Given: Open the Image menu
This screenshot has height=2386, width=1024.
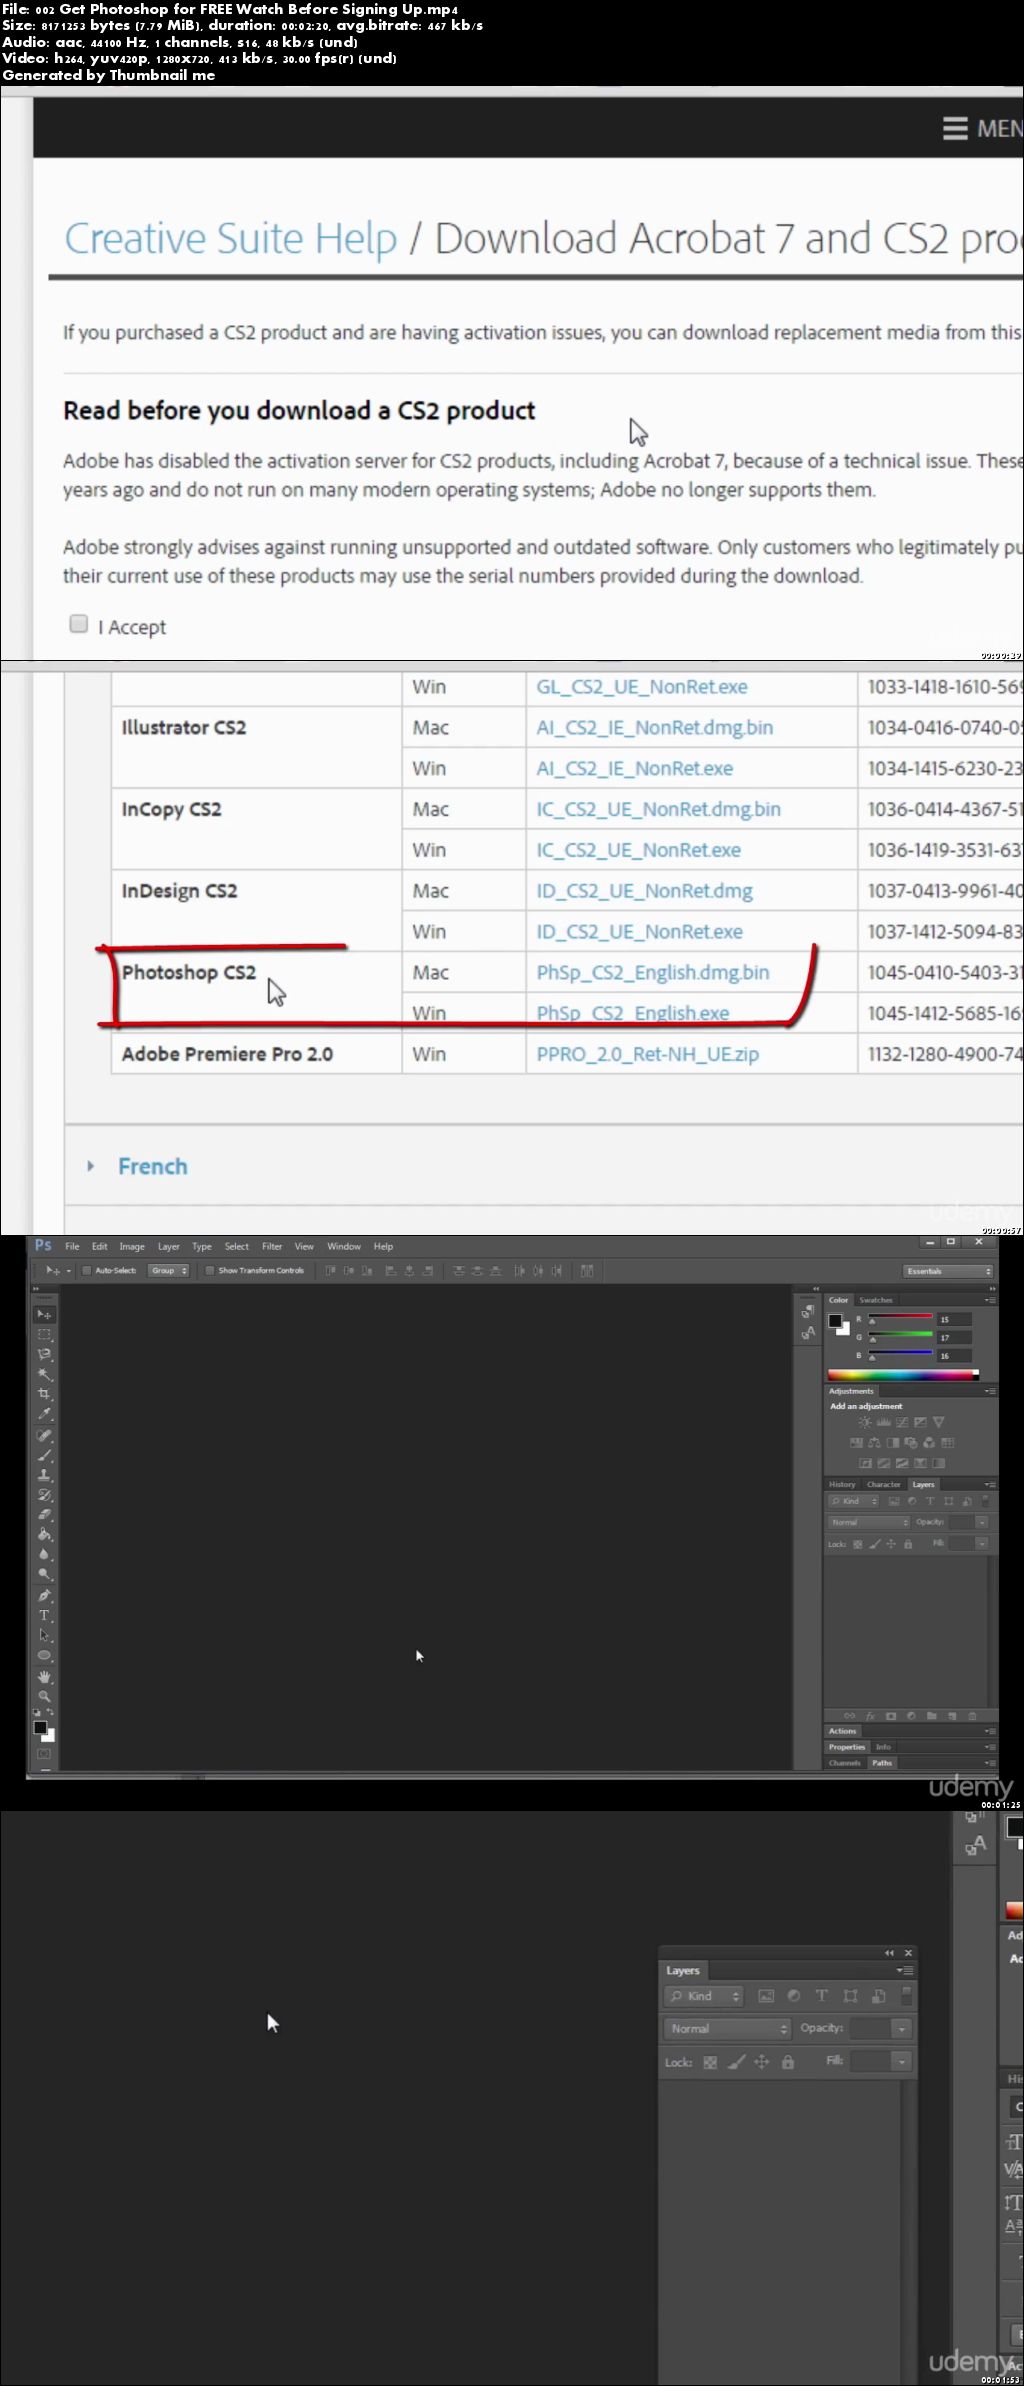Looking at the screenshot, I should [132, 1247].
